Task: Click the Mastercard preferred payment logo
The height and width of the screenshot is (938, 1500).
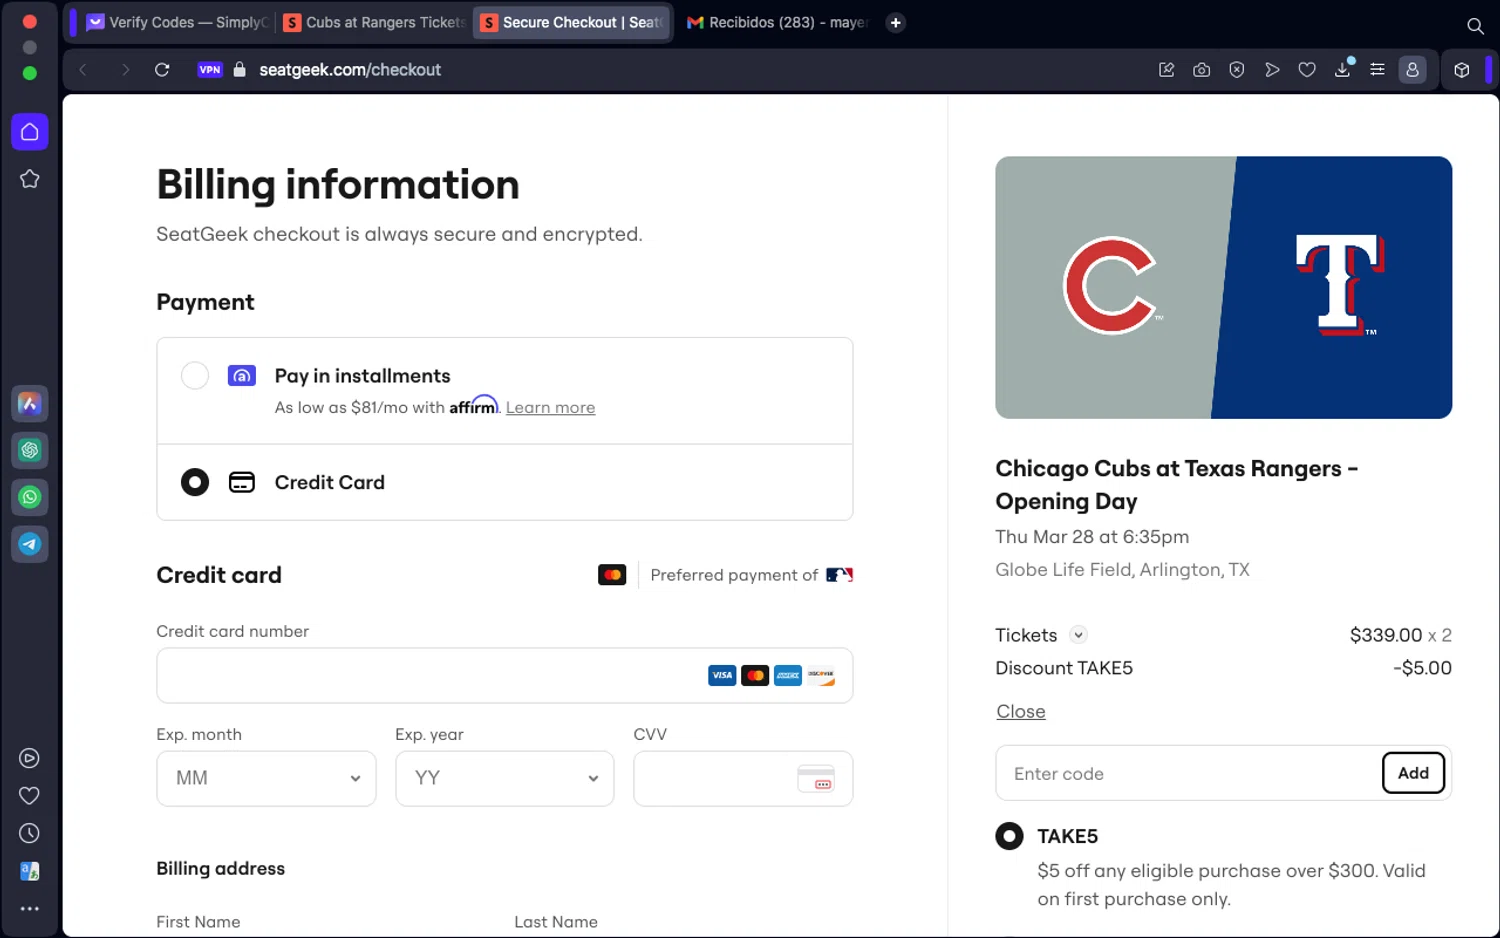Action: [612, 575]
